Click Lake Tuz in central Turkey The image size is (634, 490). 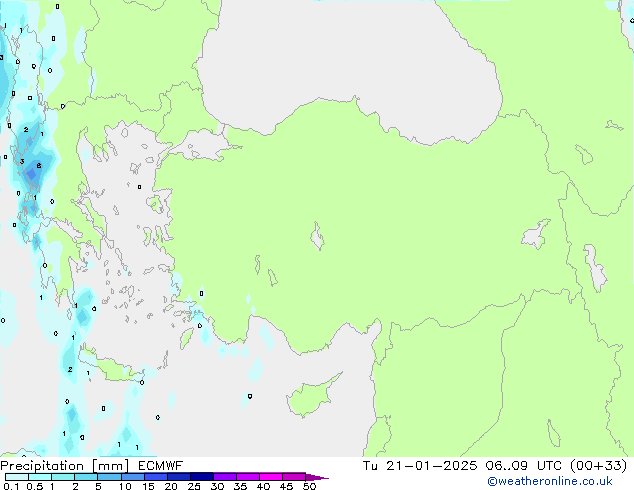tap(320, 240)
